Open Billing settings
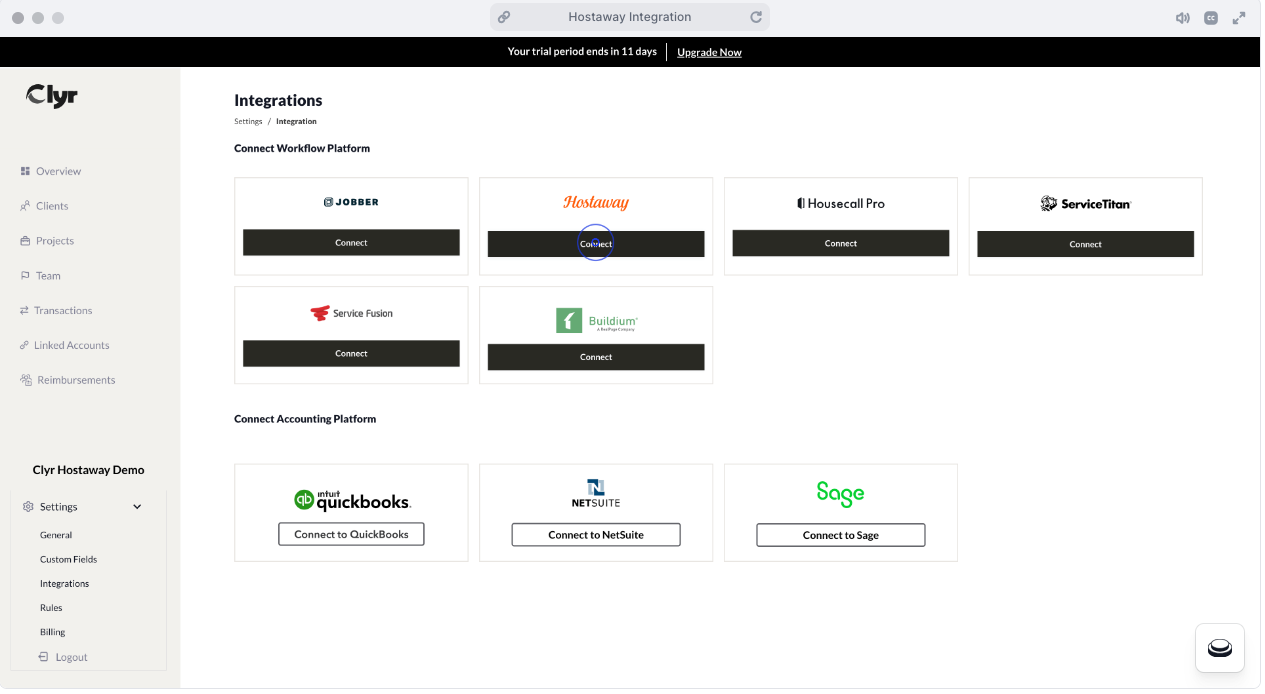 53,632
